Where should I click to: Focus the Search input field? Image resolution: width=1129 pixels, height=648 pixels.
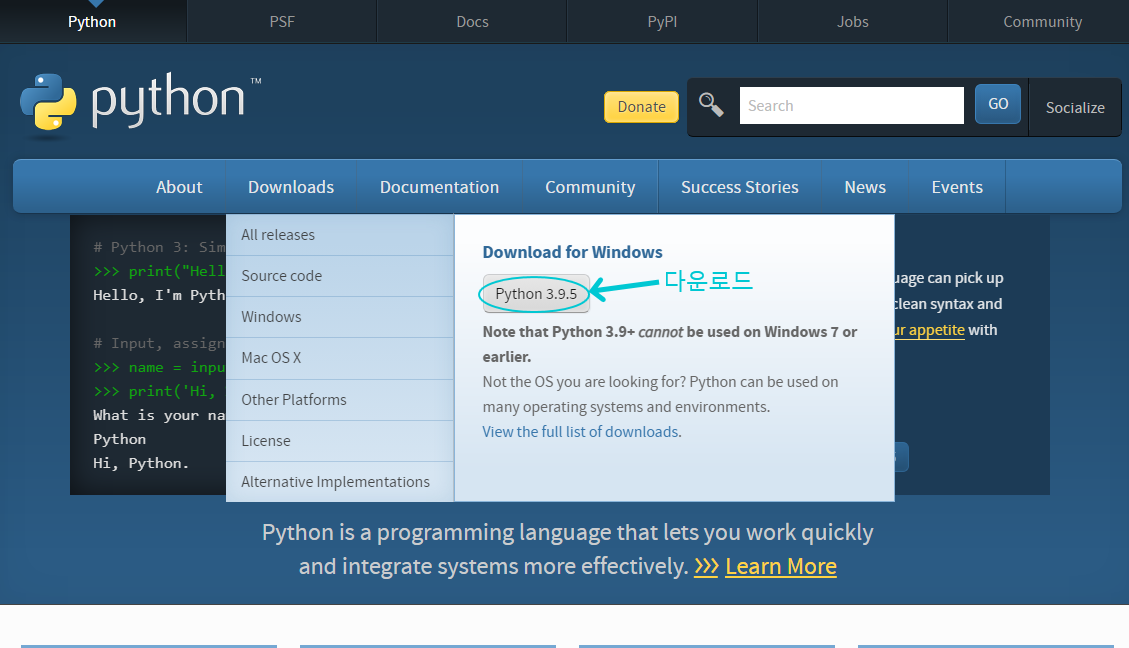tap(851, 106)
